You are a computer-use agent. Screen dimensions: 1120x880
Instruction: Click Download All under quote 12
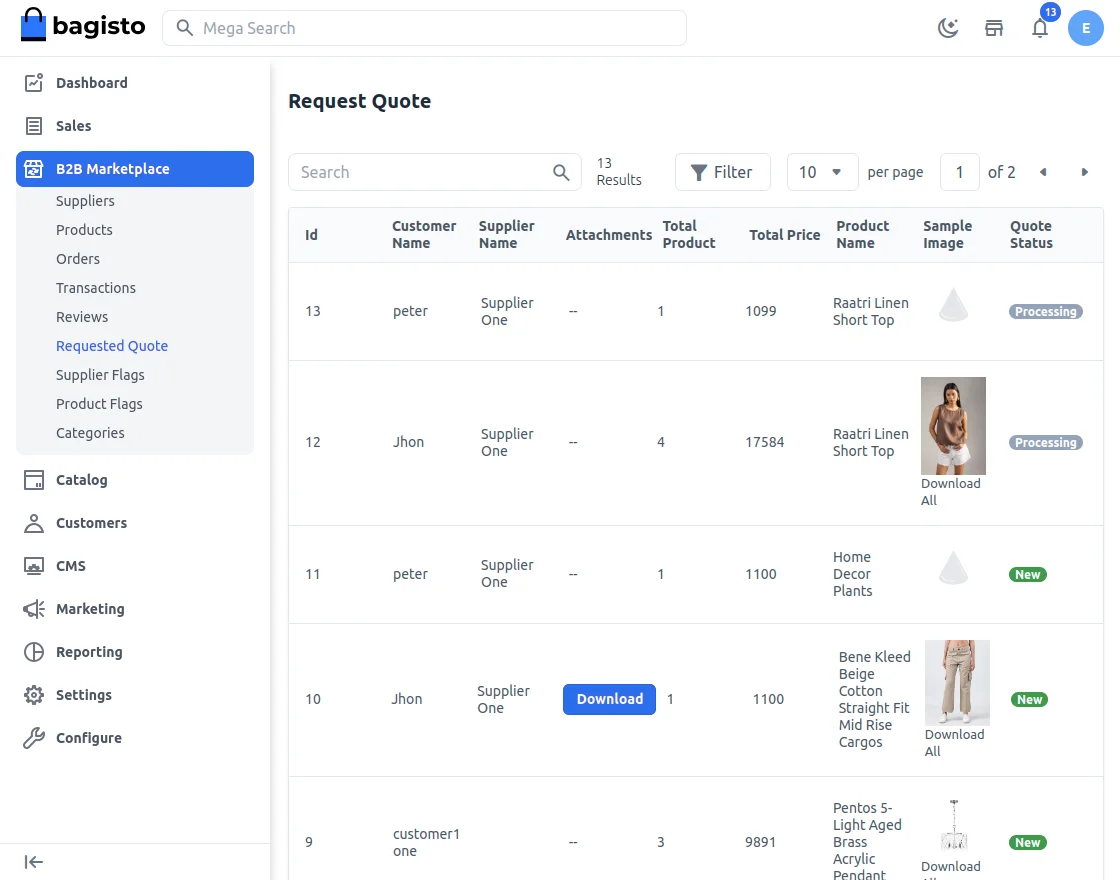click(x=951, y=491)
